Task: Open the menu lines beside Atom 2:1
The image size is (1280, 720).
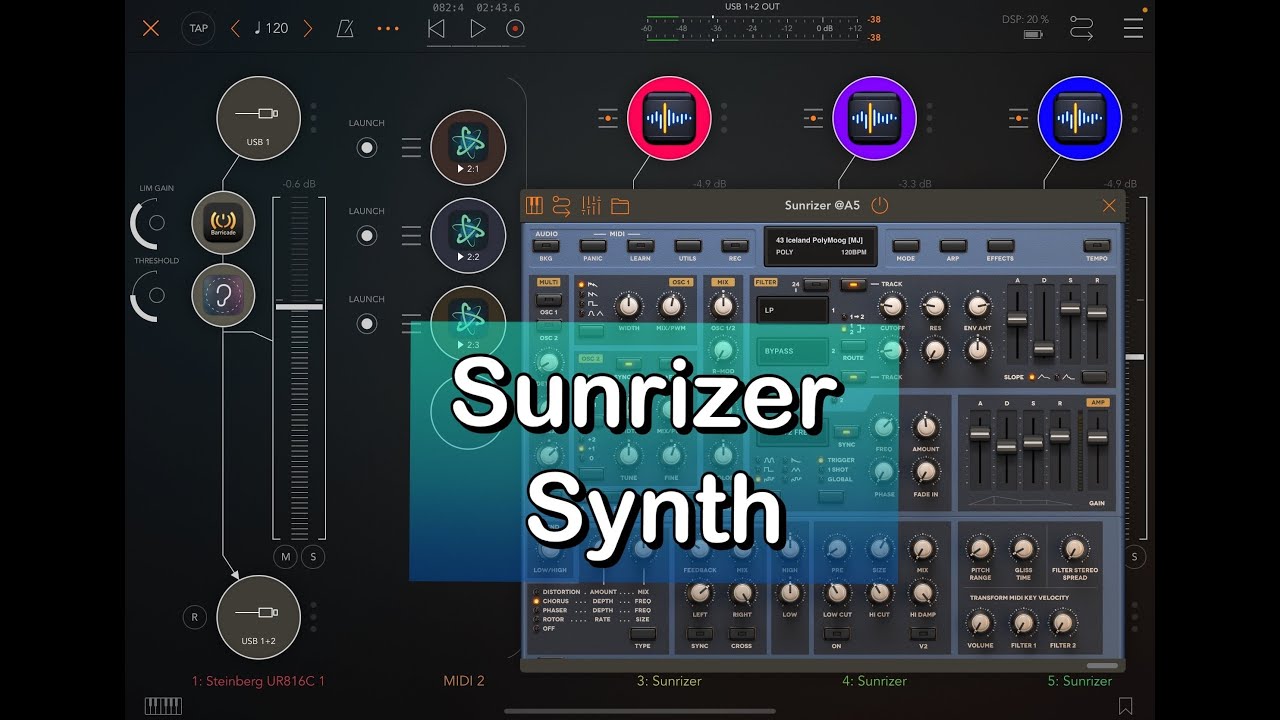Action: (x=411, y=148)
